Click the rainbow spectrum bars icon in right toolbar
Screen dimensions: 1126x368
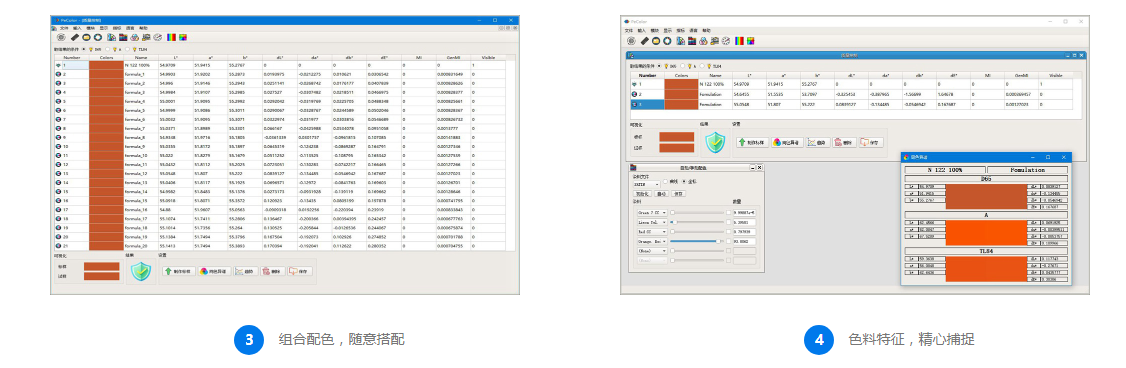pyautogui.click(x=739, y=41)
